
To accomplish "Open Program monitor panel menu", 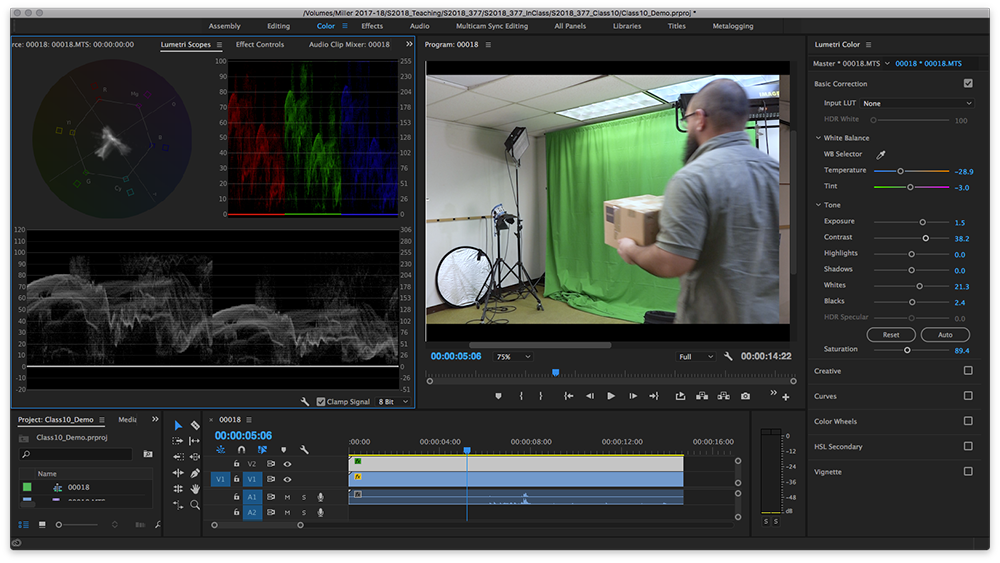I will point(488,45).
